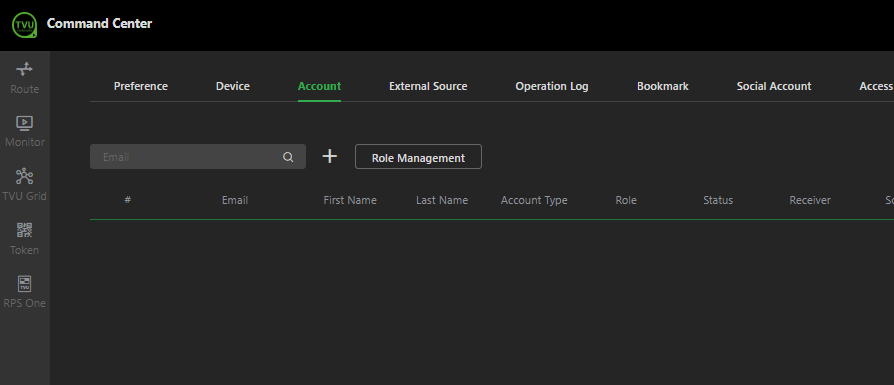Viewport: 894px width, 385px height.
Task: Open the External Source tab
Action: 428,86
